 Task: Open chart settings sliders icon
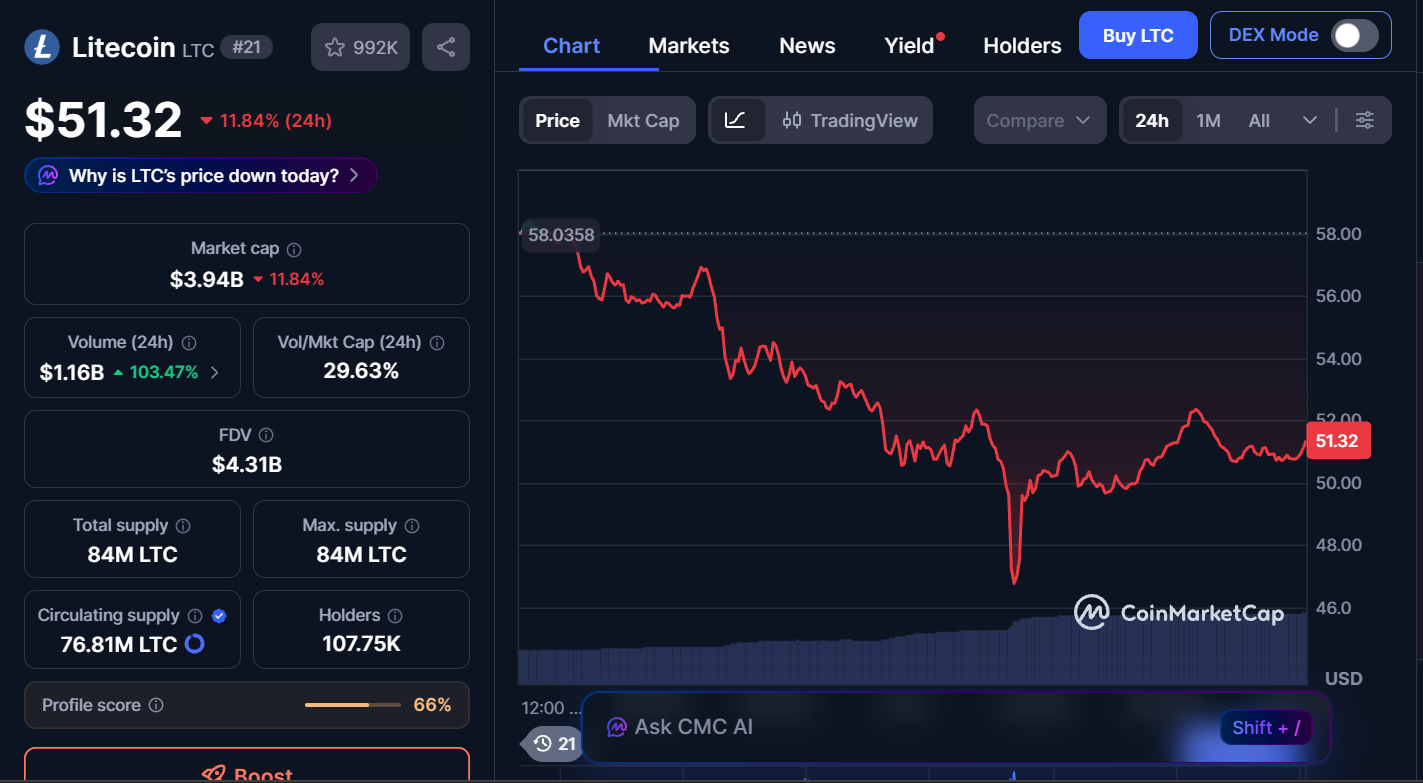coord(1364,121)
